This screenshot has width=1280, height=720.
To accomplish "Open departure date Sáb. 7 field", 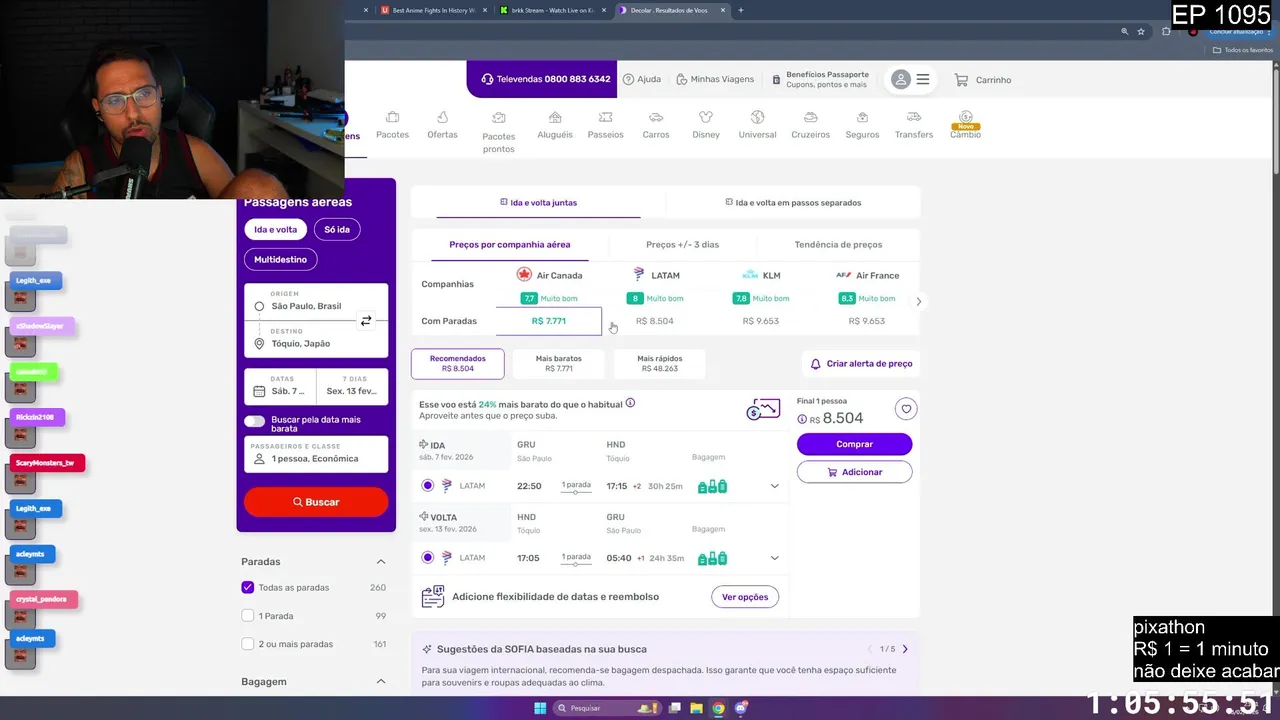I will 280,386.
